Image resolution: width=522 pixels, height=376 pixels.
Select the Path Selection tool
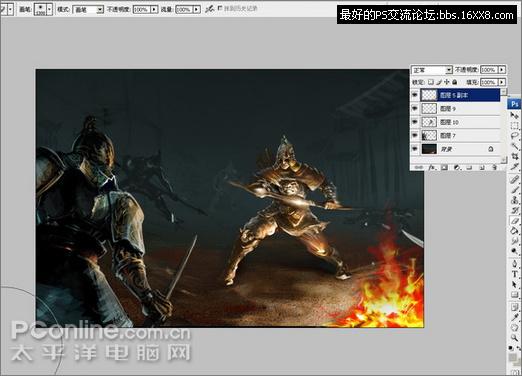[x=514, y=284]
